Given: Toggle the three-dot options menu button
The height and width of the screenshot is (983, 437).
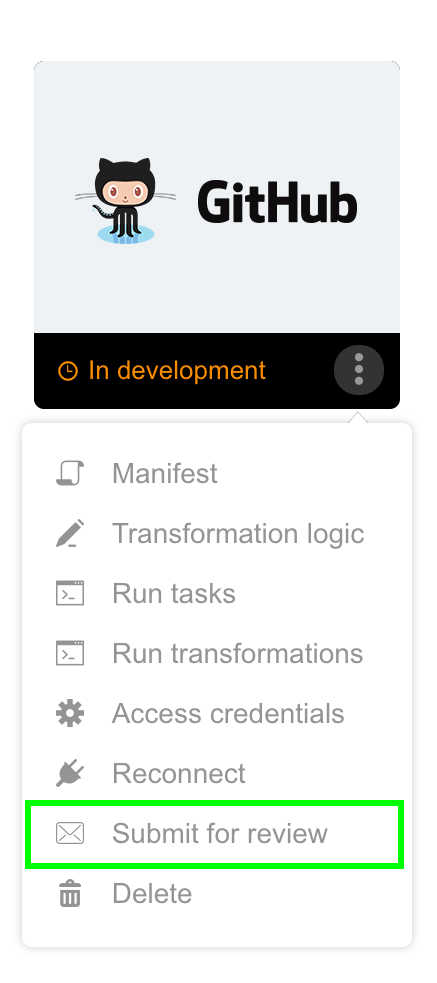Looking at the screenshot, I should tap(359, 370).
